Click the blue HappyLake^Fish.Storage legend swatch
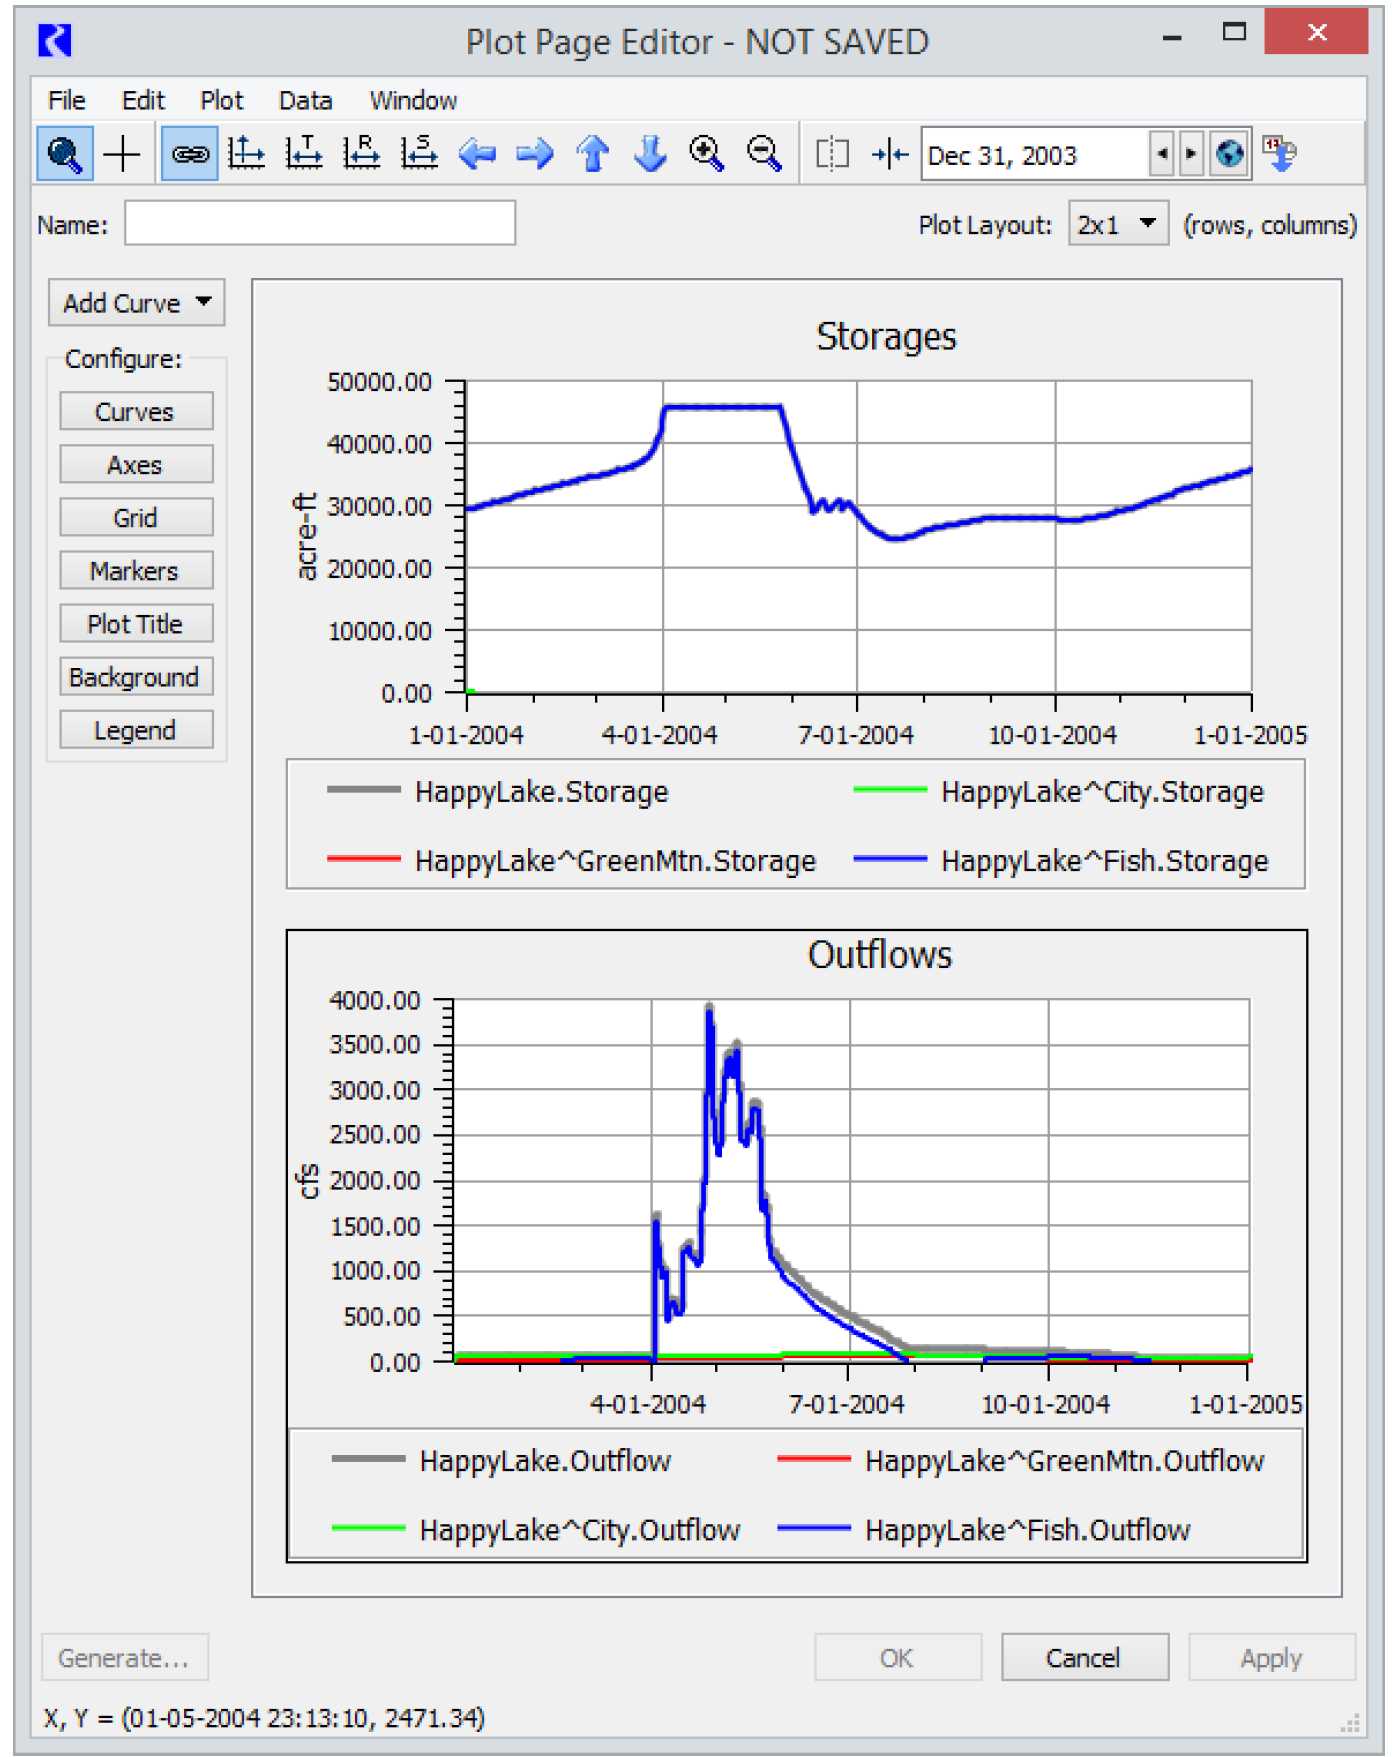 pyautogui.click(x=890, y=860)
